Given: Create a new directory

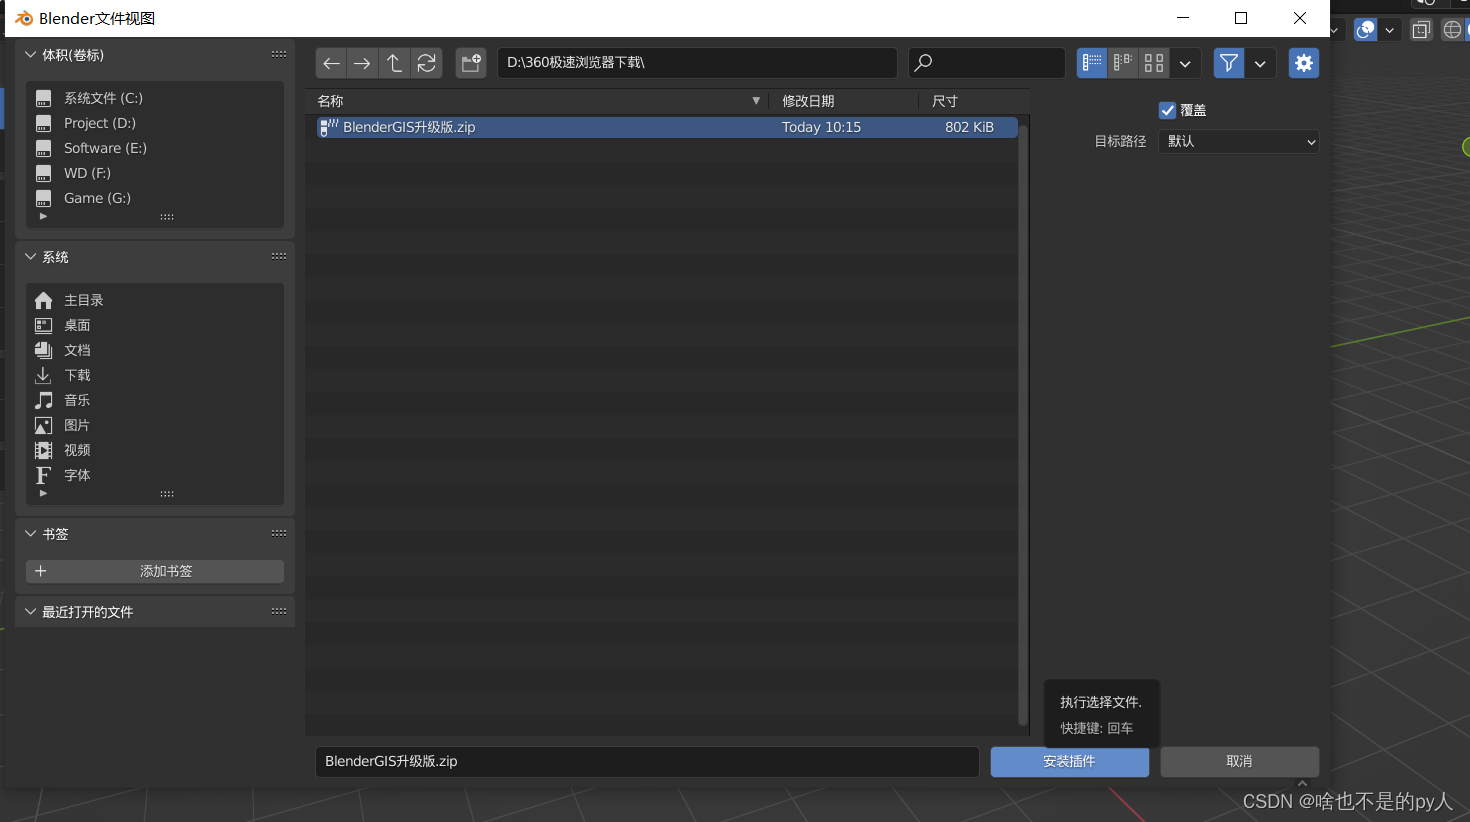Looking at the screenshot, I should [471, 63].
